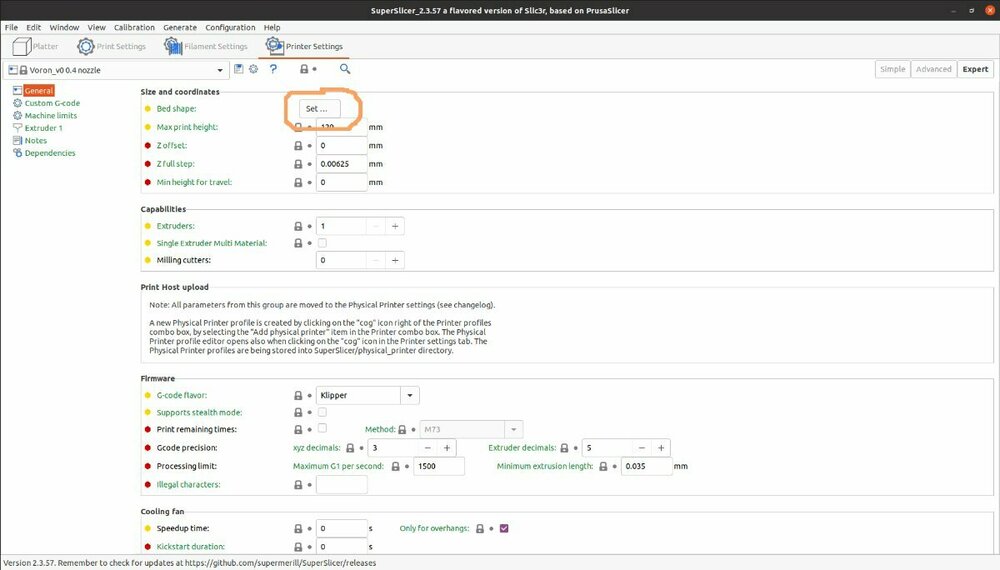Select Extruder 1 in the sidebar
The height and width of the screenshot is (570, 1000).
tap(43, 128)
